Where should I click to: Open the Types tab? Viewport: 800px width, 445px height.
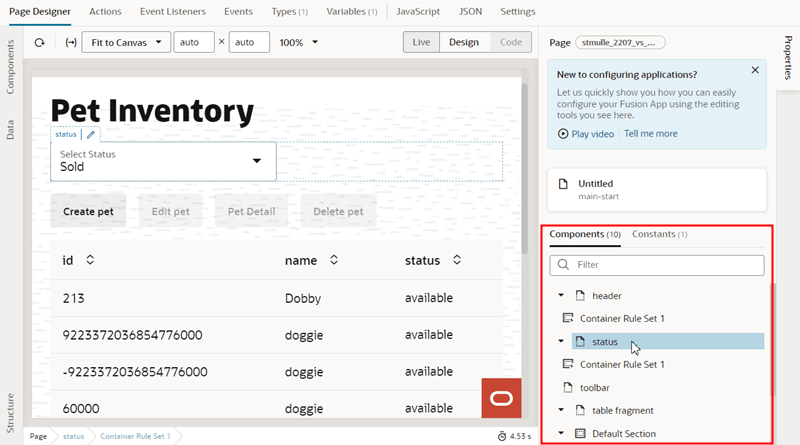click(289, 11)
